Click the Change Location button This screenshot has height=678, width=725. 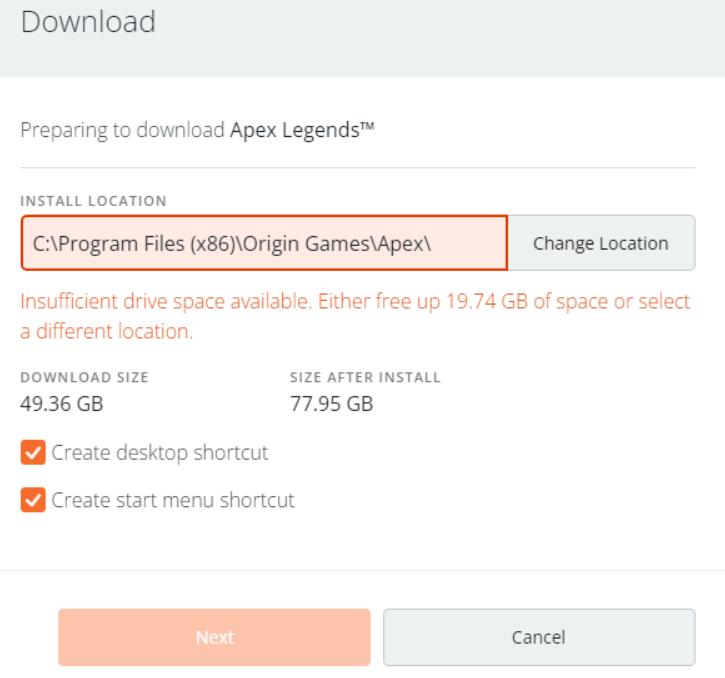tap(601, 243)
